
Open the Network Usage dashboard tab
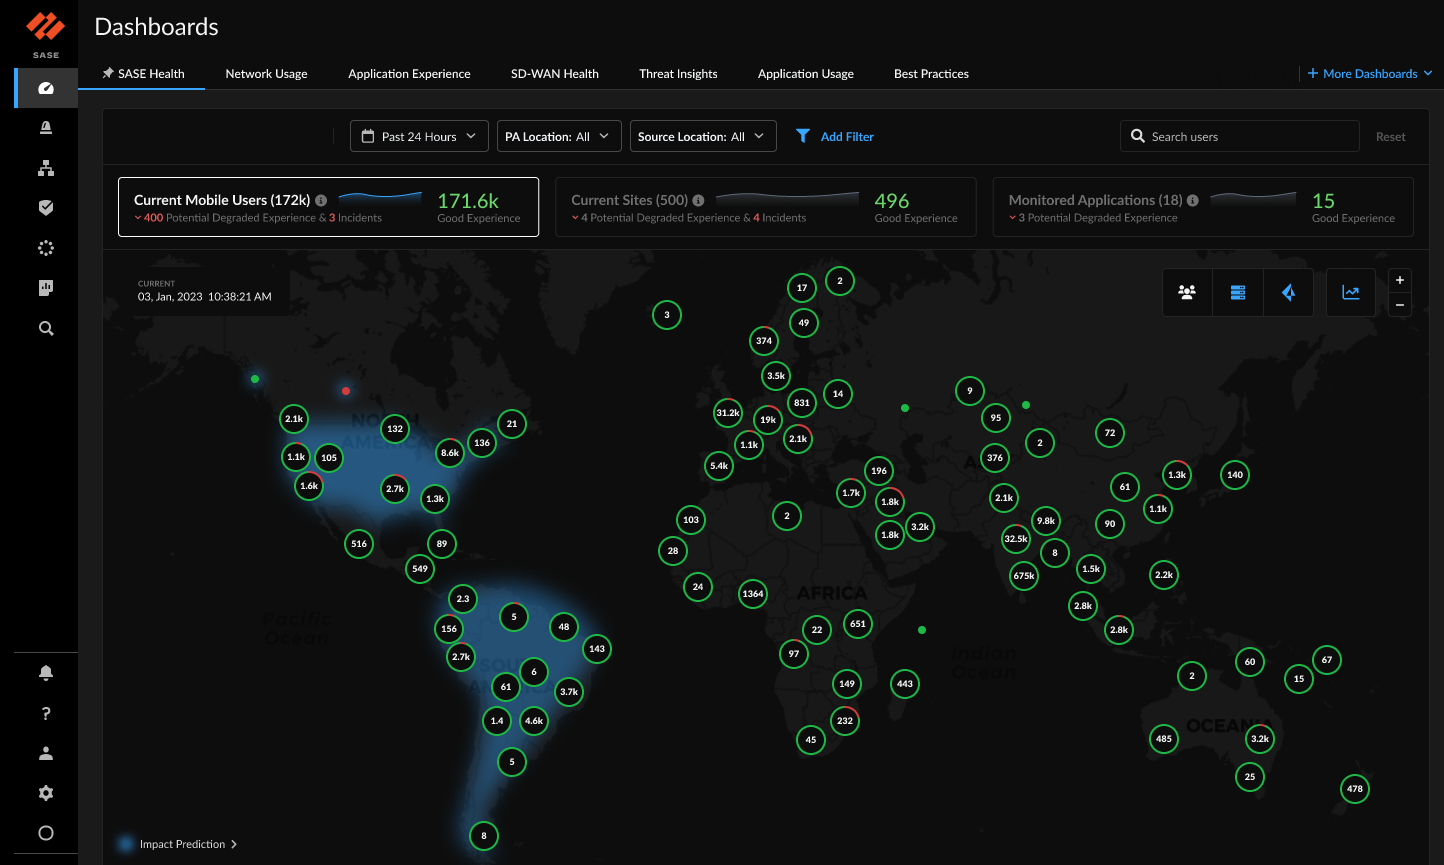tap(266, 73)
